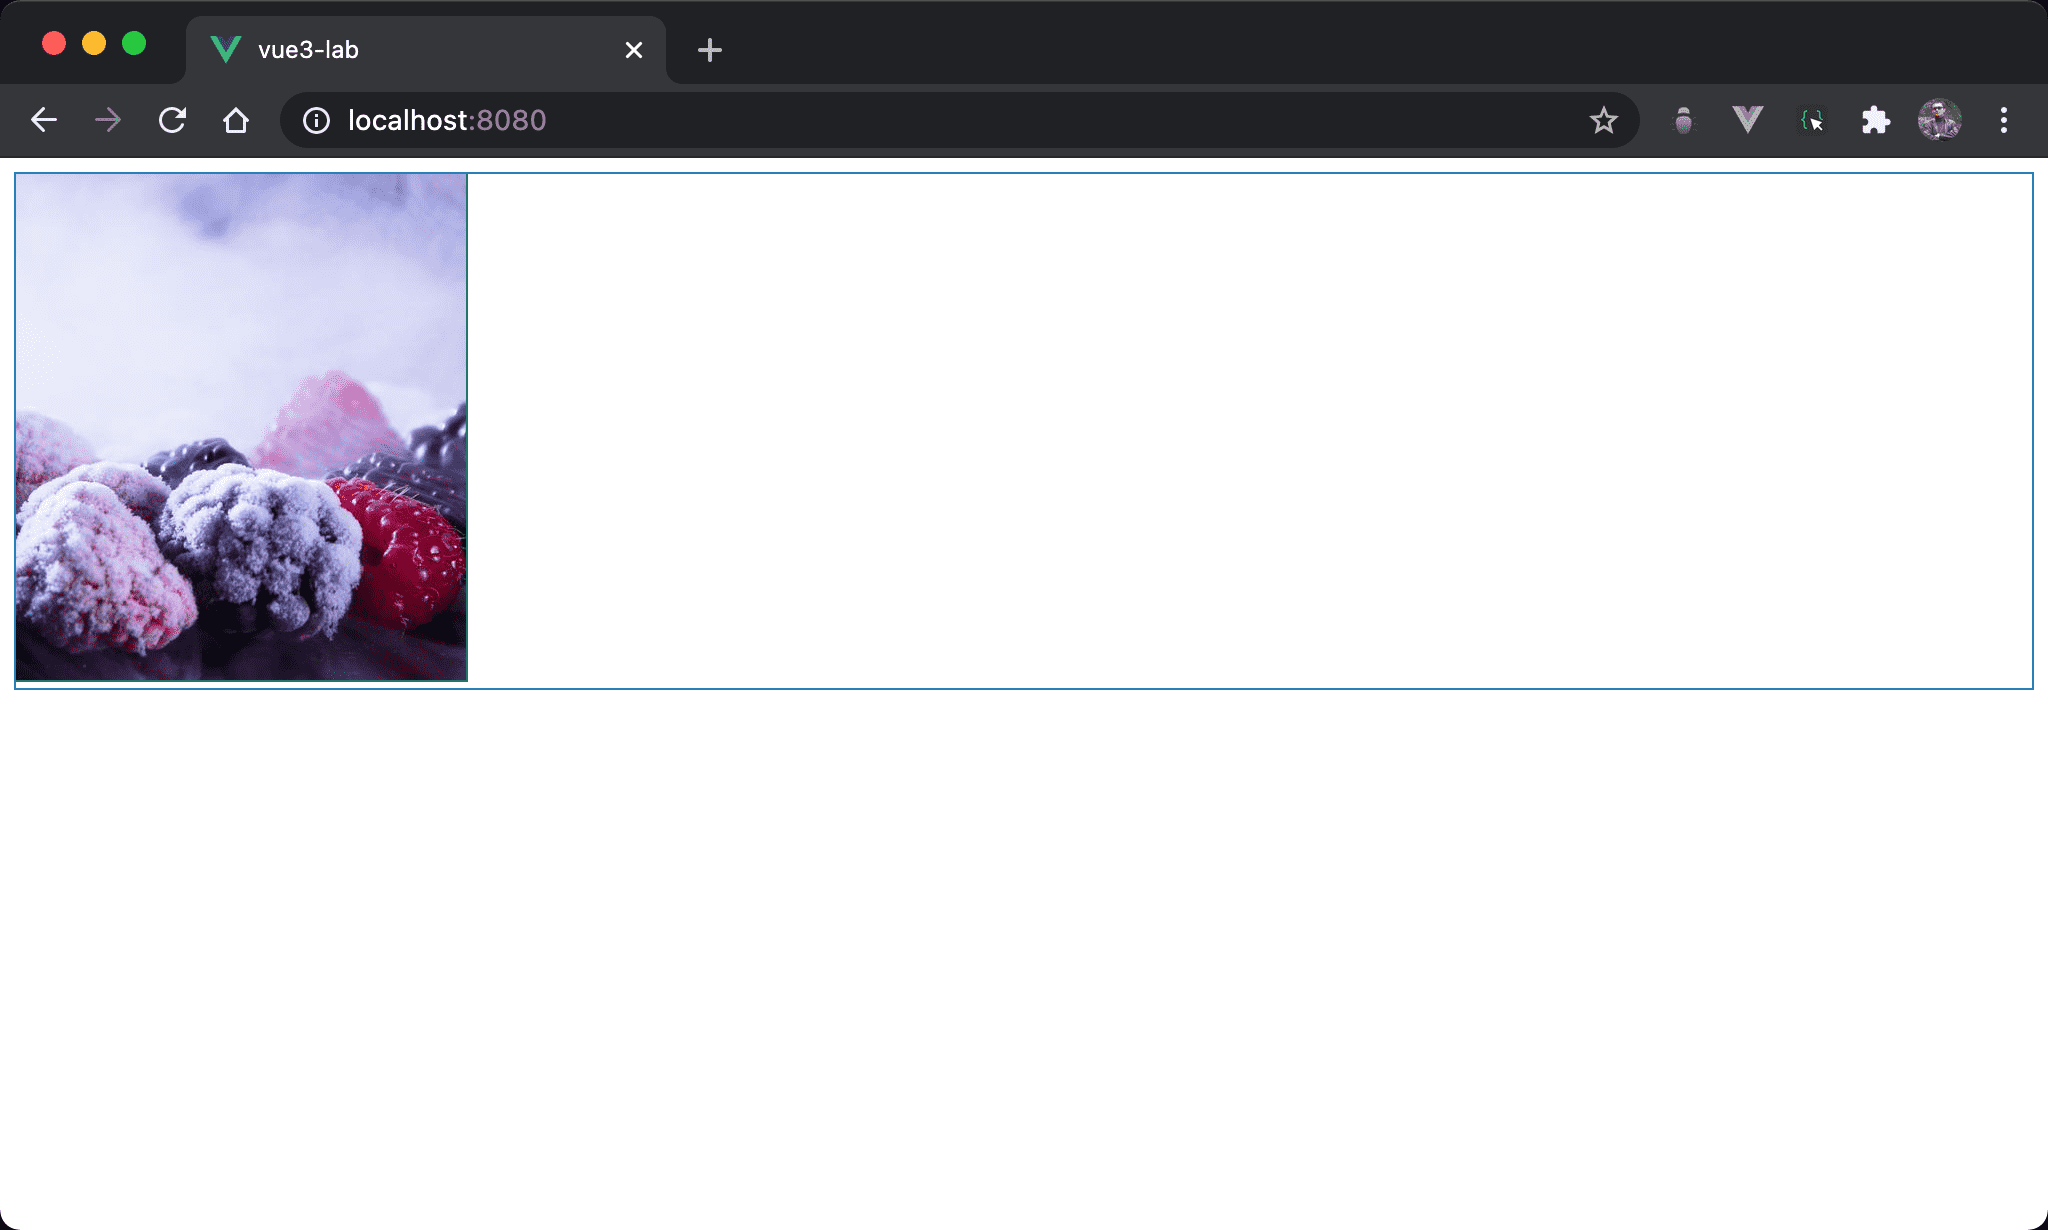Screen dimensions: 2048x1230
Task: Bookmark this page with the star
Action: tap(1603, 120)
